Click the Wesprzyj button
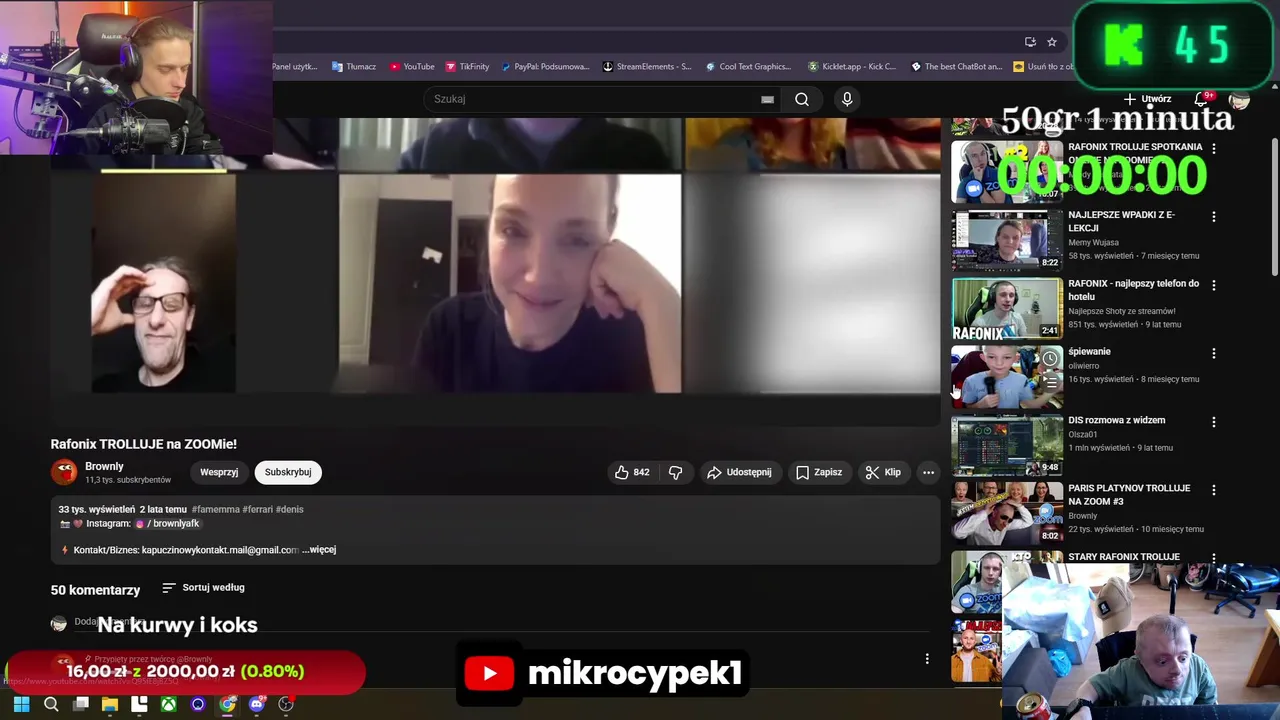 (219, 472)
